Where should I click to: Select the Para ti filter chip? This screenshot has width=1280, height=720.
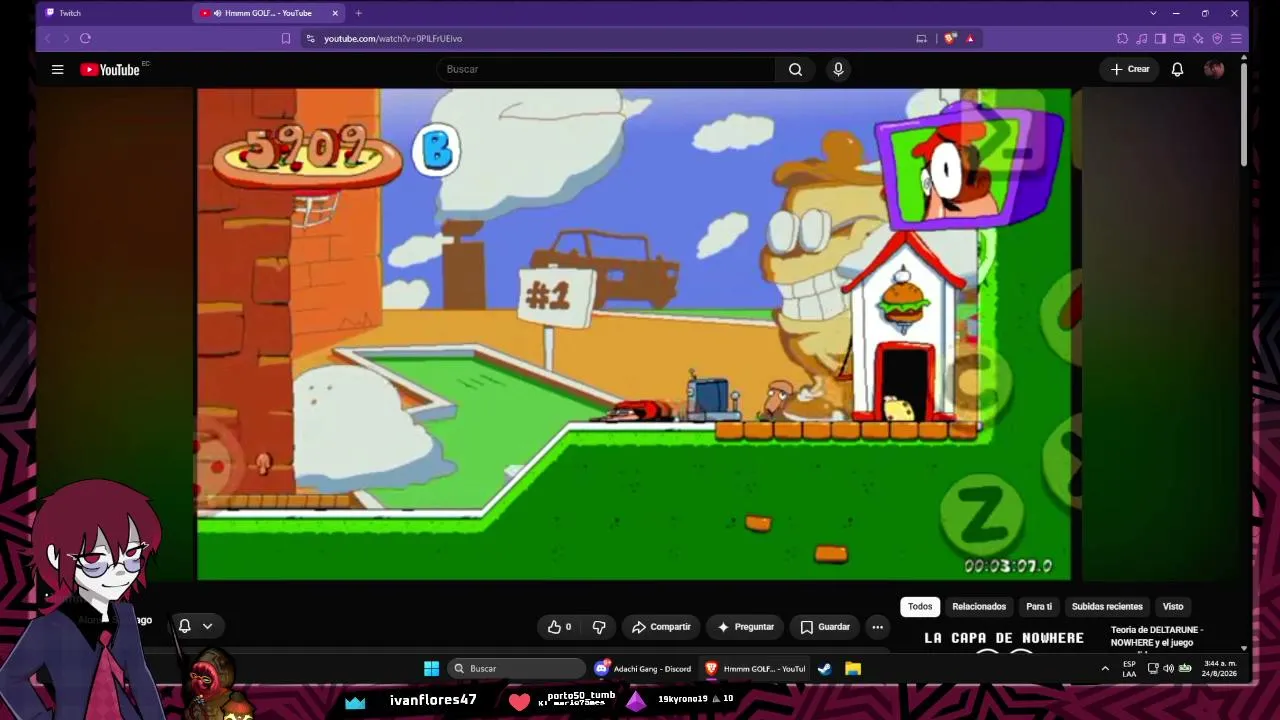[x=1039, y=606]
